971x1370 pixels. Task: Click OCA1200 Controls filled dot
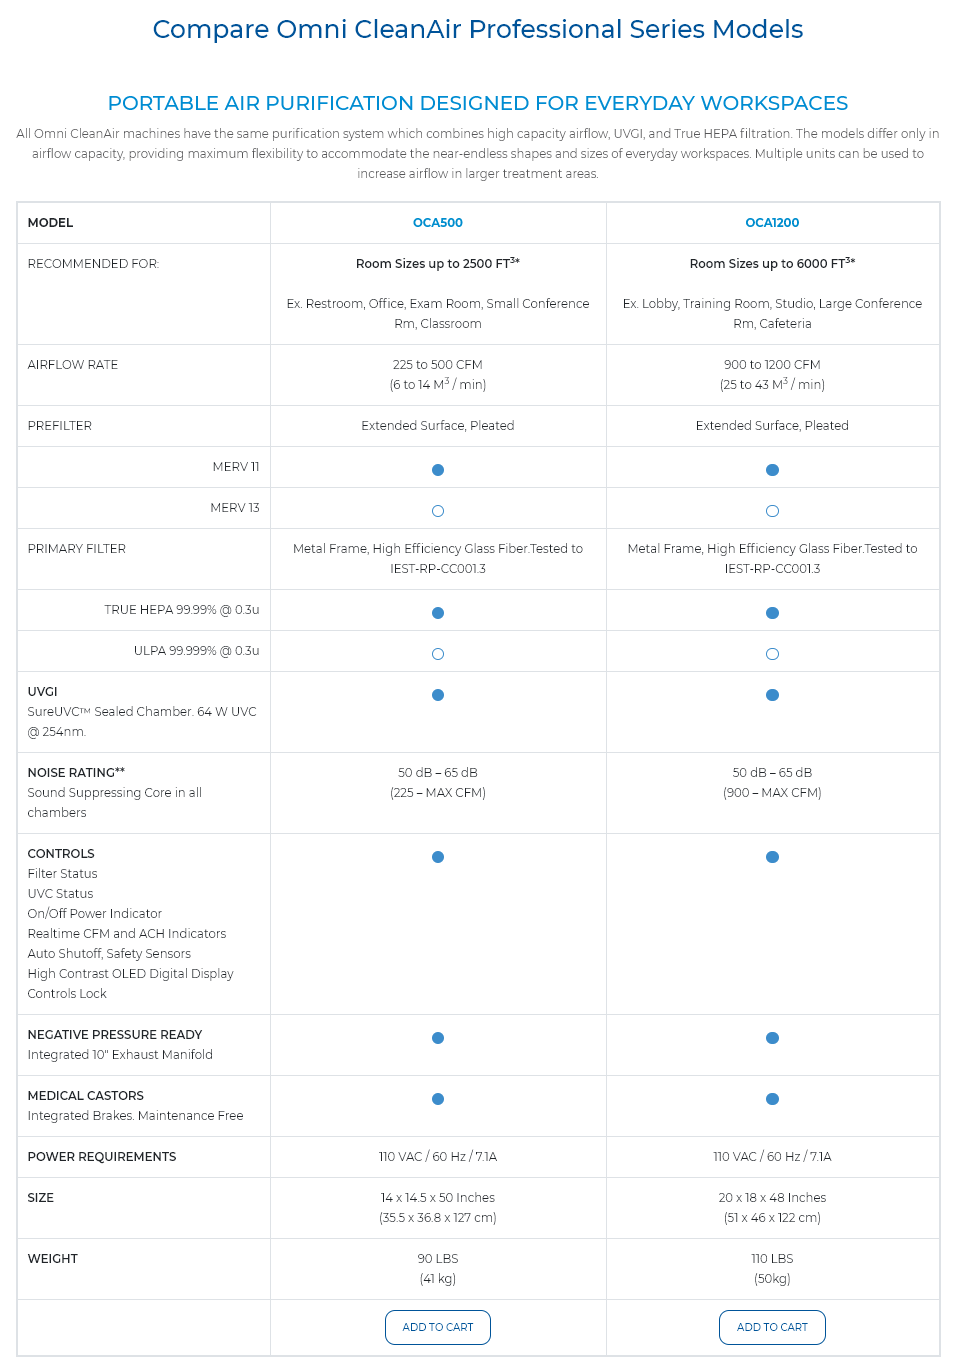click(x=772, y=857)
